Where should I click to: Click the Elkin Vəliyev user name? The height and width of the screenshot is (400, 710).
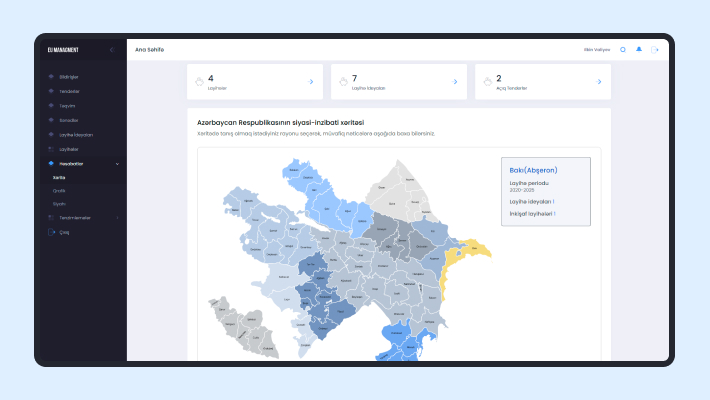pyautogui.click(x=597, y=49)
